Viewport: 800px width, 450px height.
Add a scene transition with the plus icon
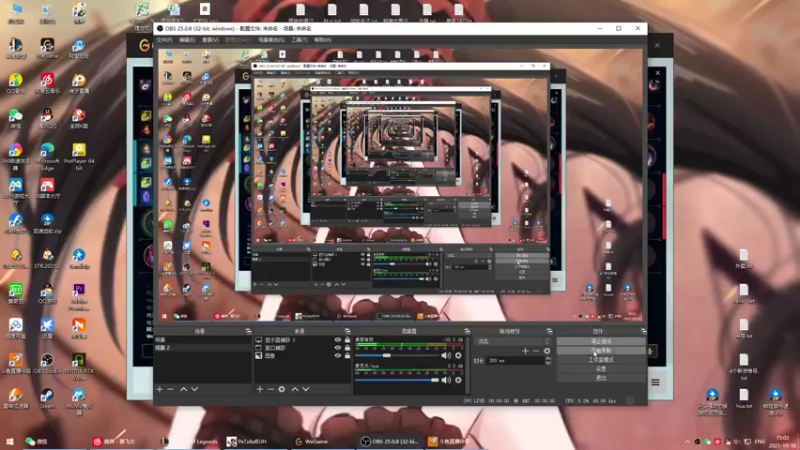tap(525, 351)
